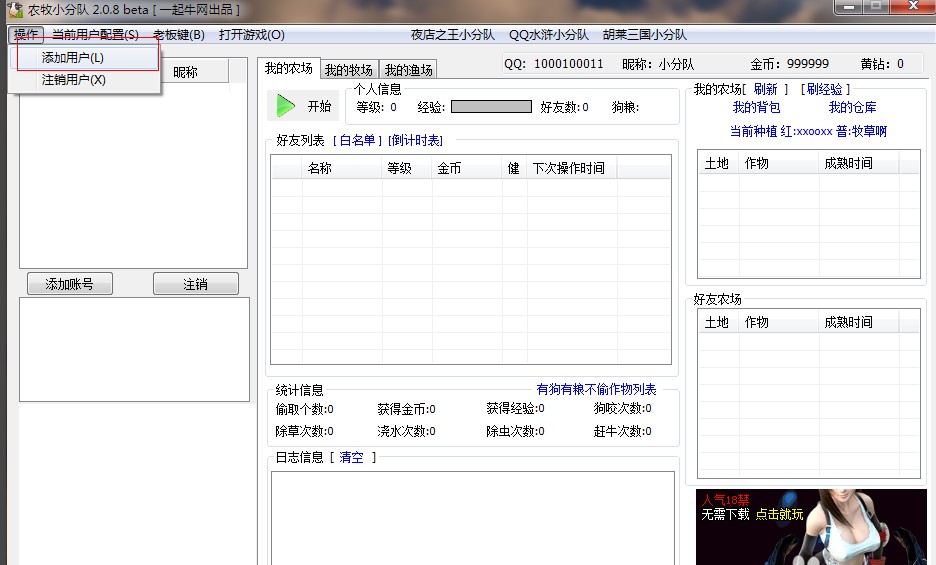
Task: Open the 倒计时表 link
Action: tap(416, 141)
